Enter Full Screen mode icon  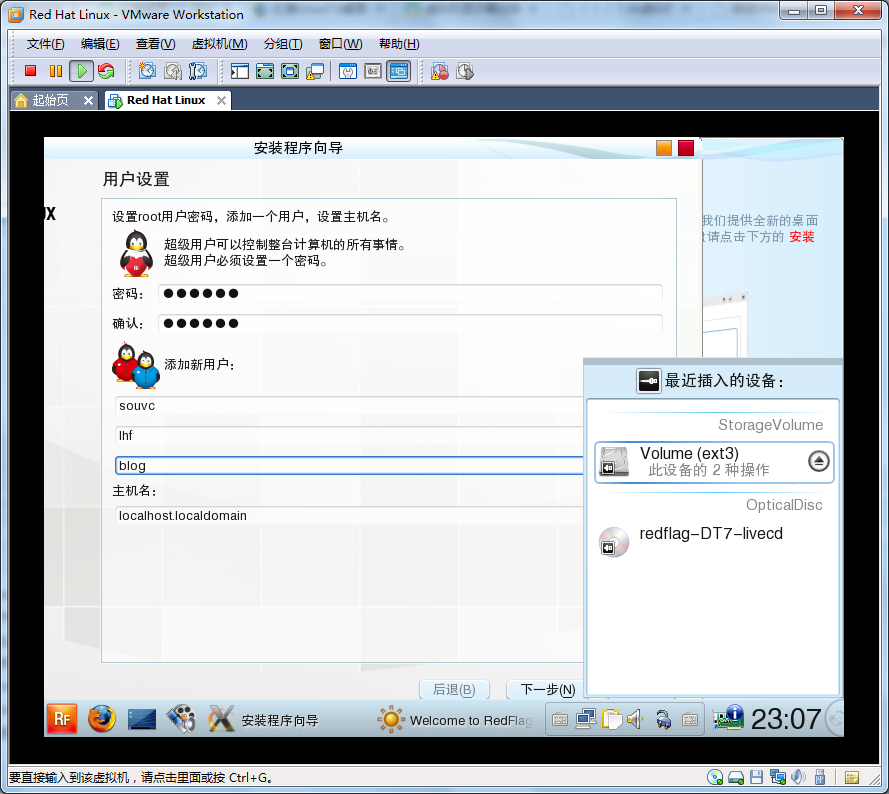(290, 71)
